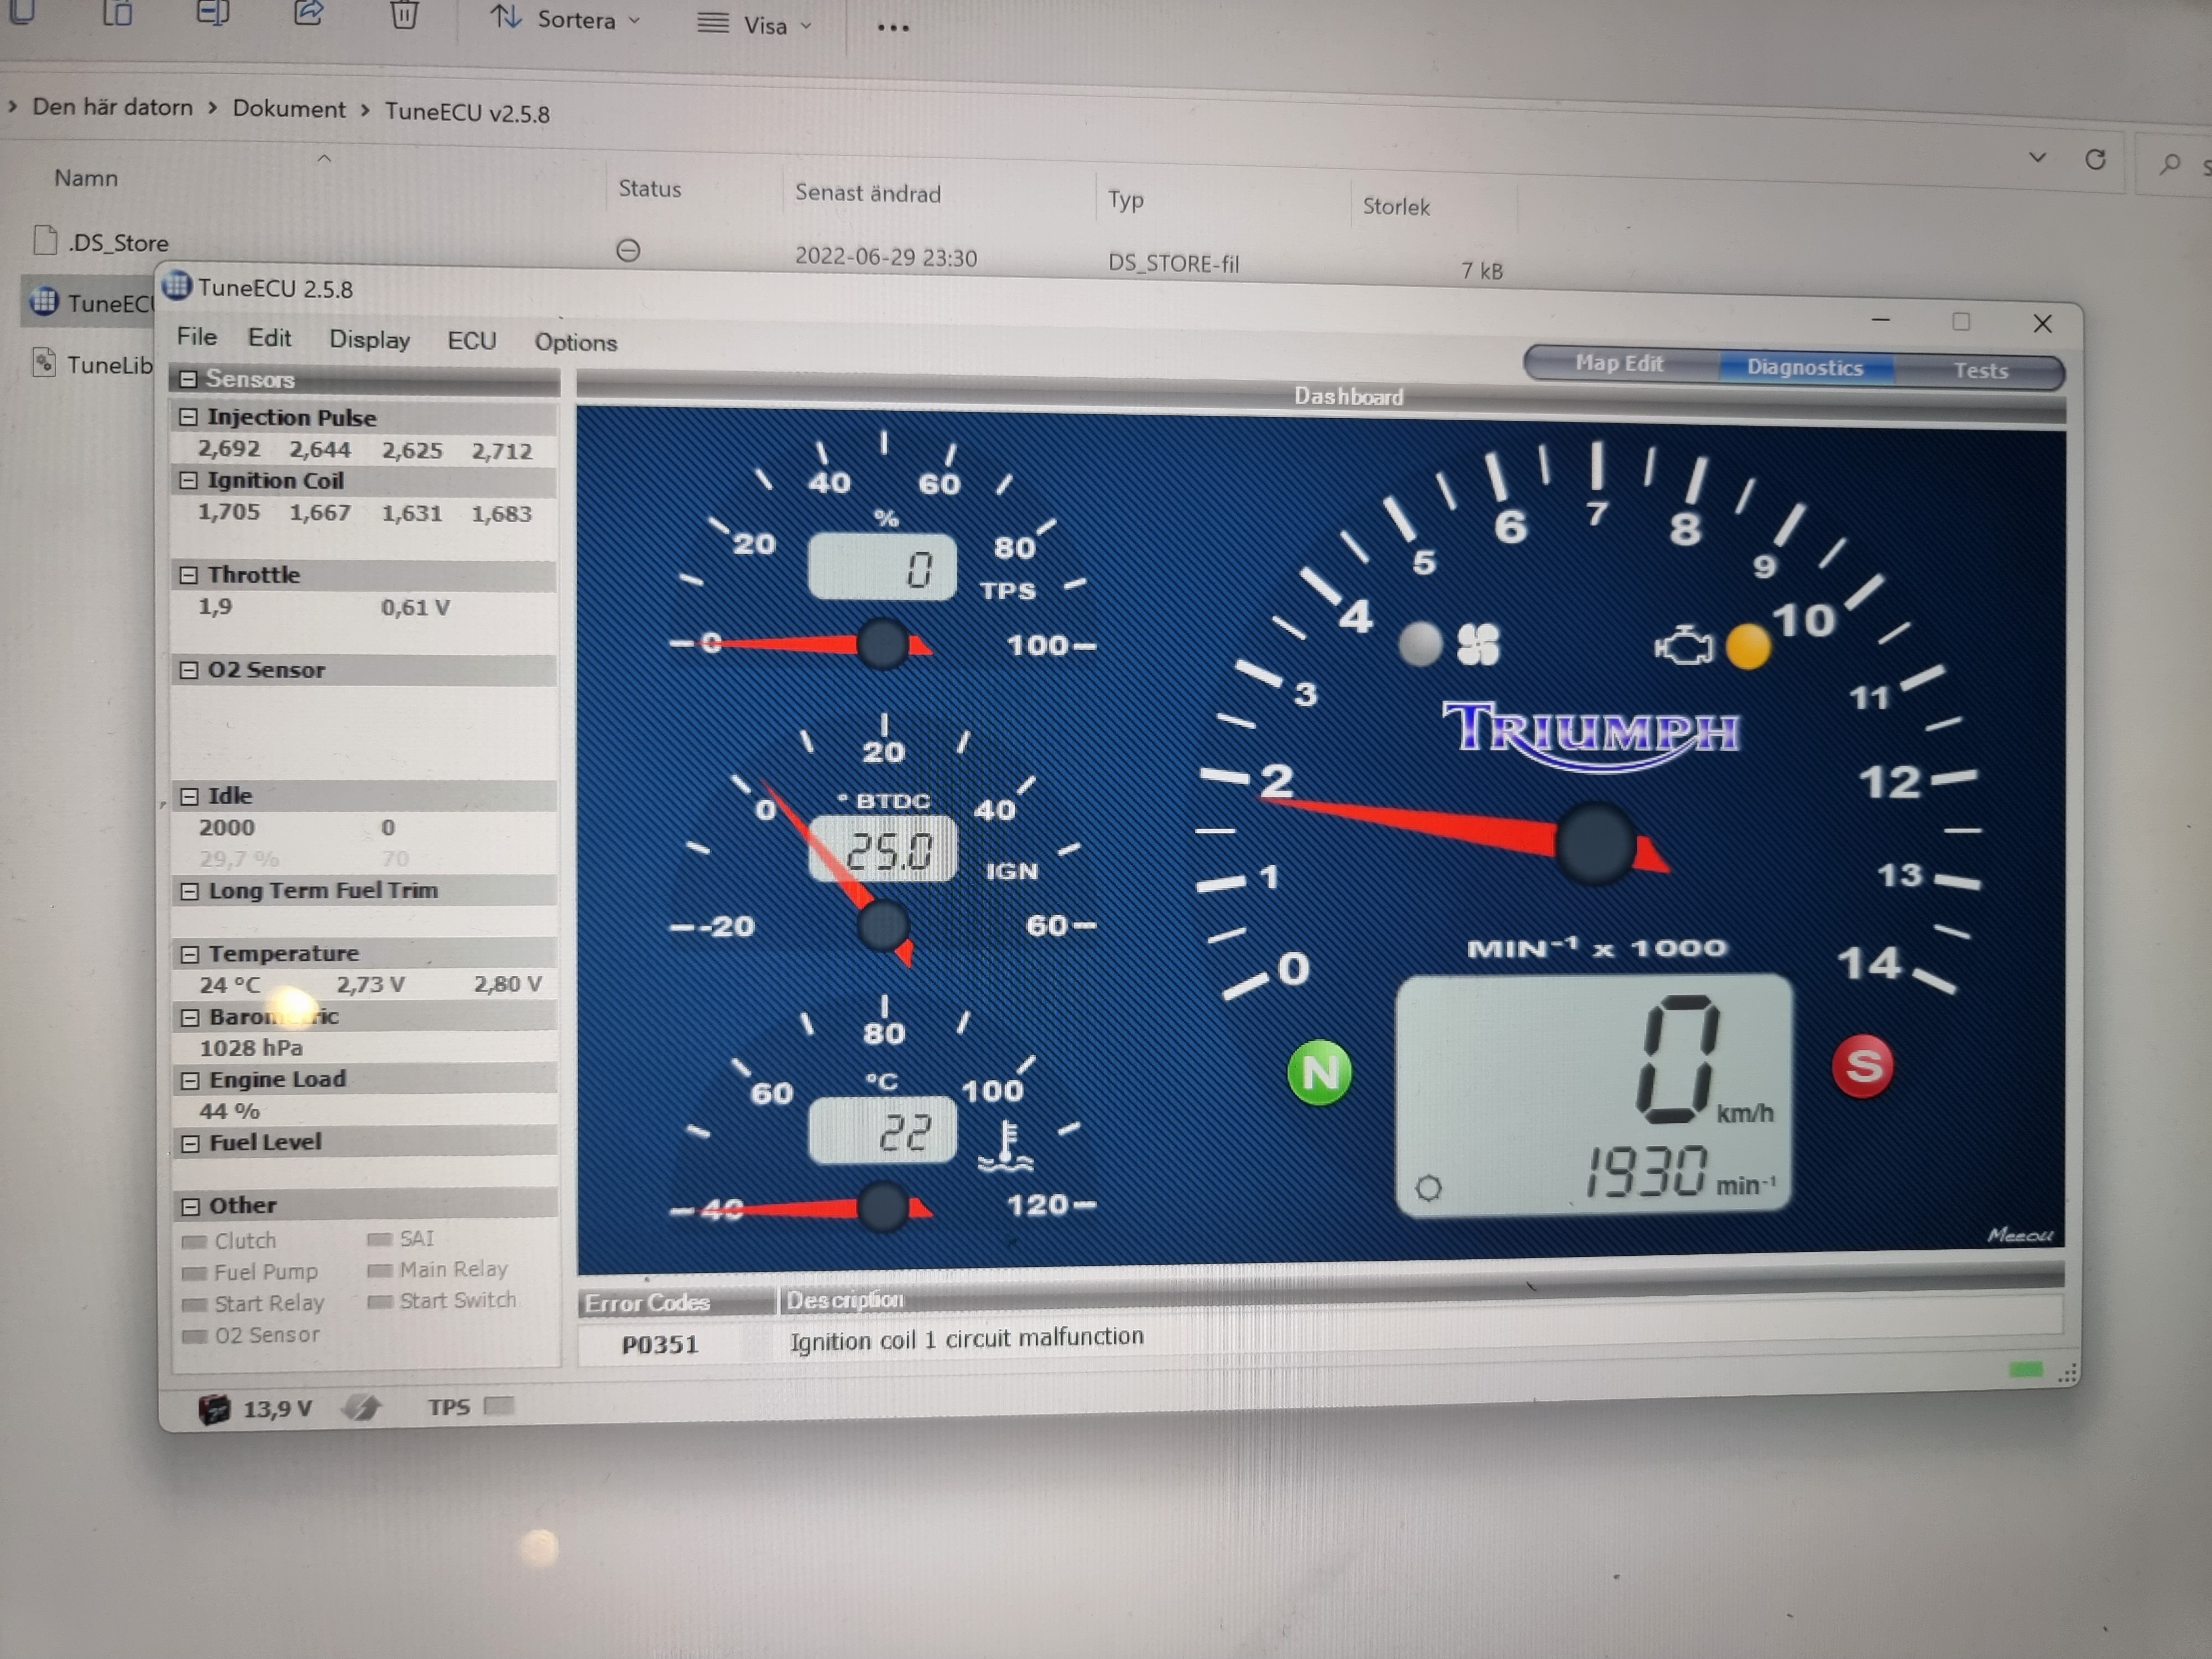Collapse the Temperature section

coord(189,954)
